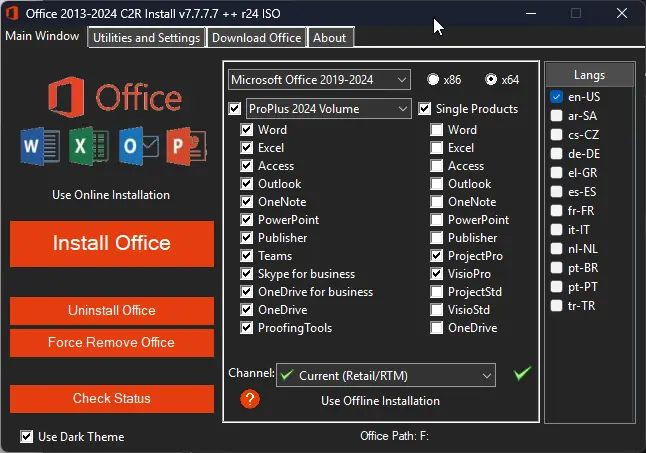Viewport: 646px width, 453px height.
Task: Switch to the Download Office tab
Action: coord(256,37)
